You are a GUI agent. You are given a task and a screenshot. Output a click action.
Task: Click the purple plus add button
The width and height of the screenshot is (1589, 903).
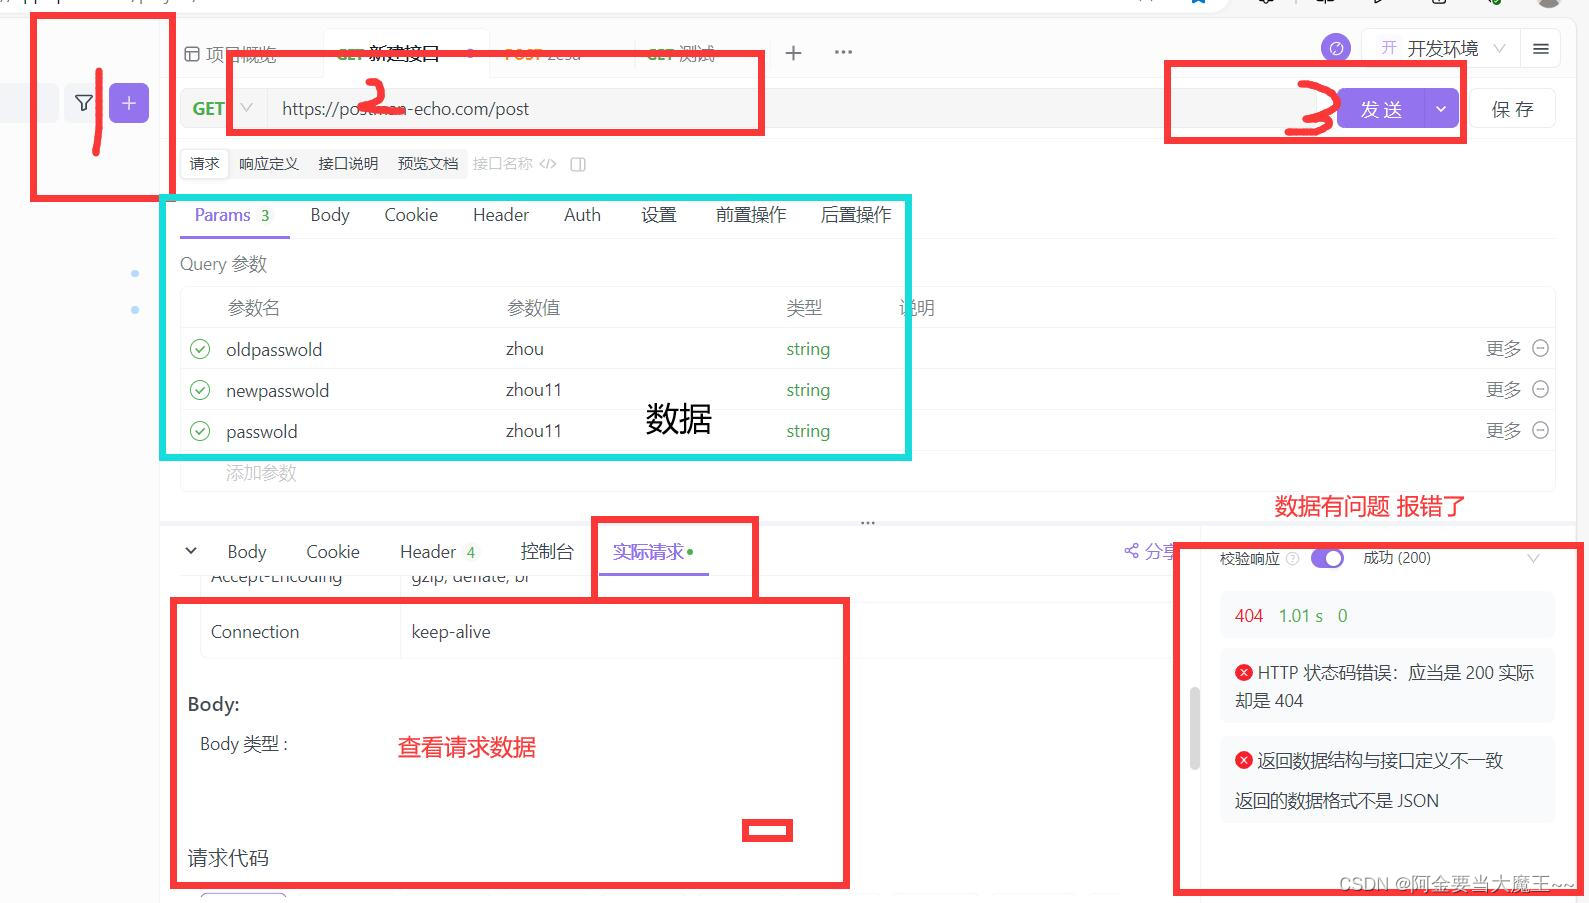[x=129, y=103]
